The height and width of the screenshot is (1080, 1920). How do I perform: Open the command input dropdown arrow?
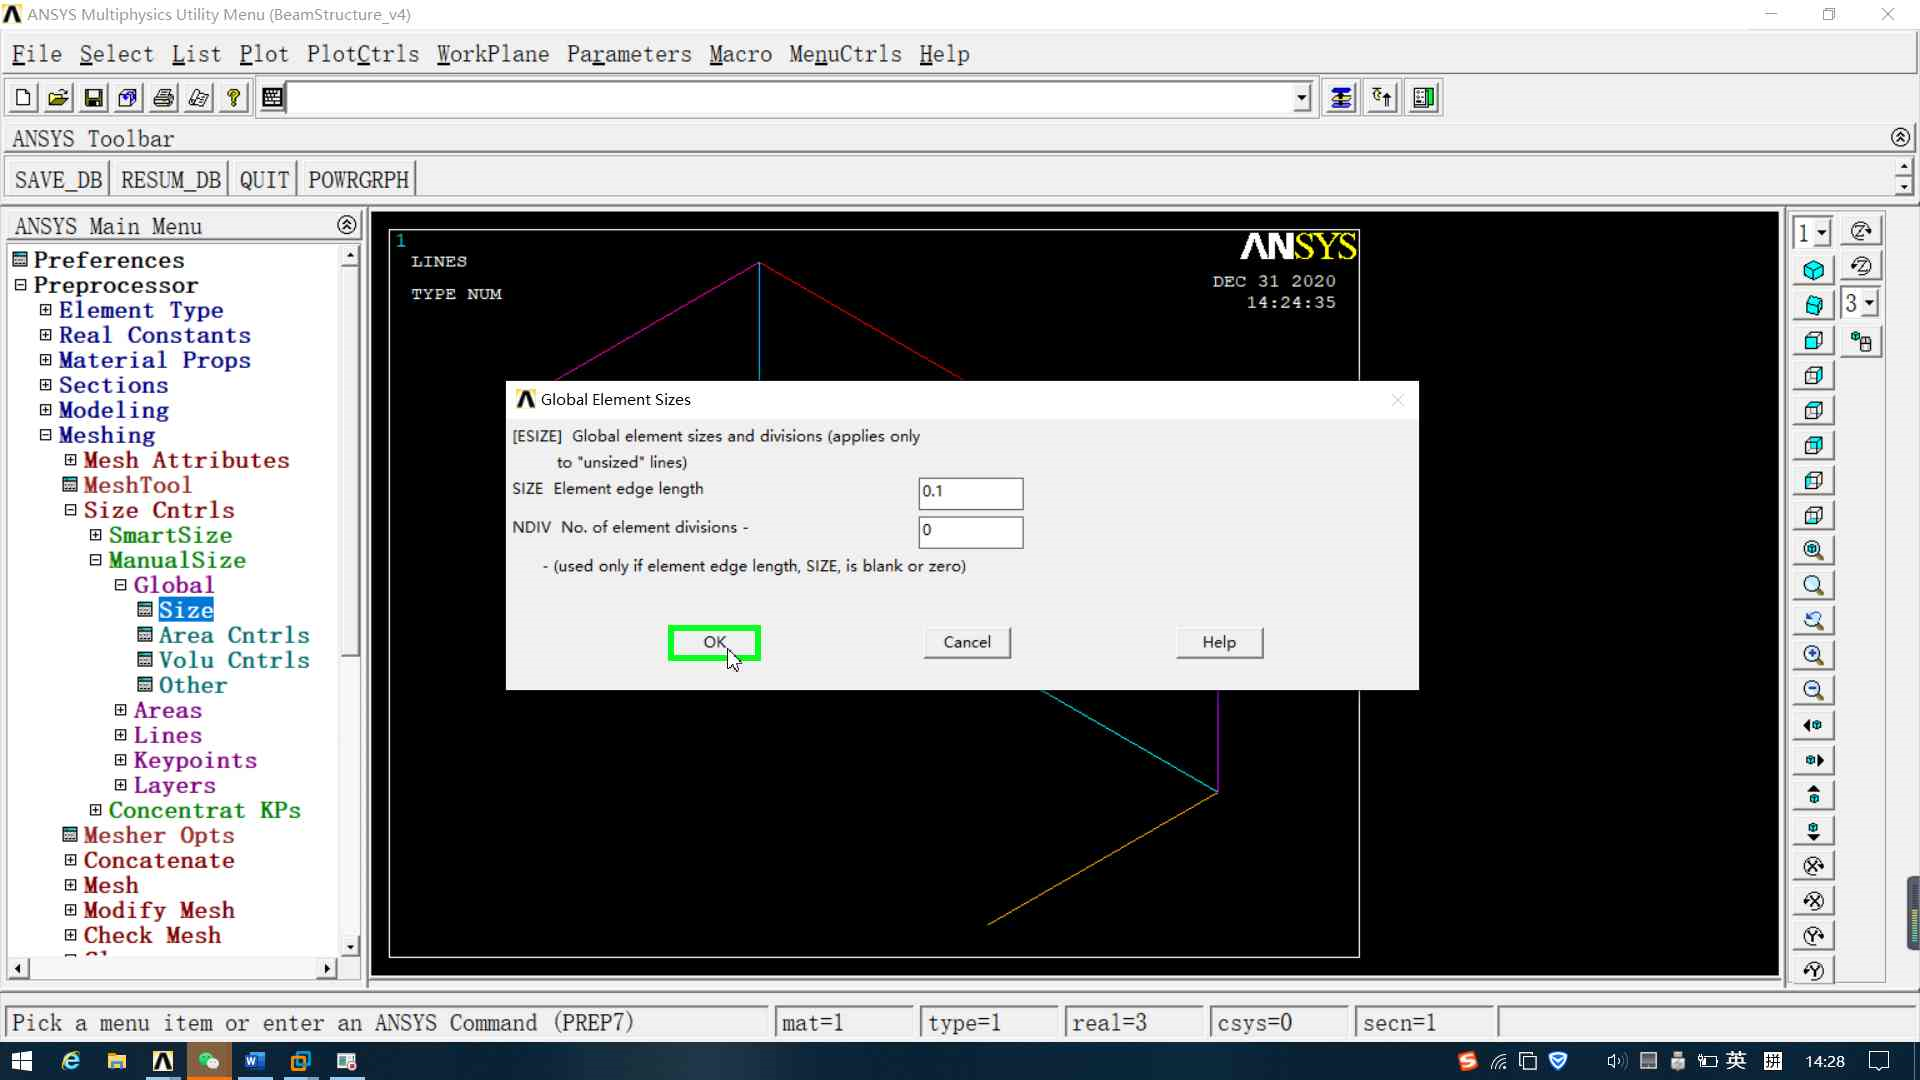(x=1301, y=98)
